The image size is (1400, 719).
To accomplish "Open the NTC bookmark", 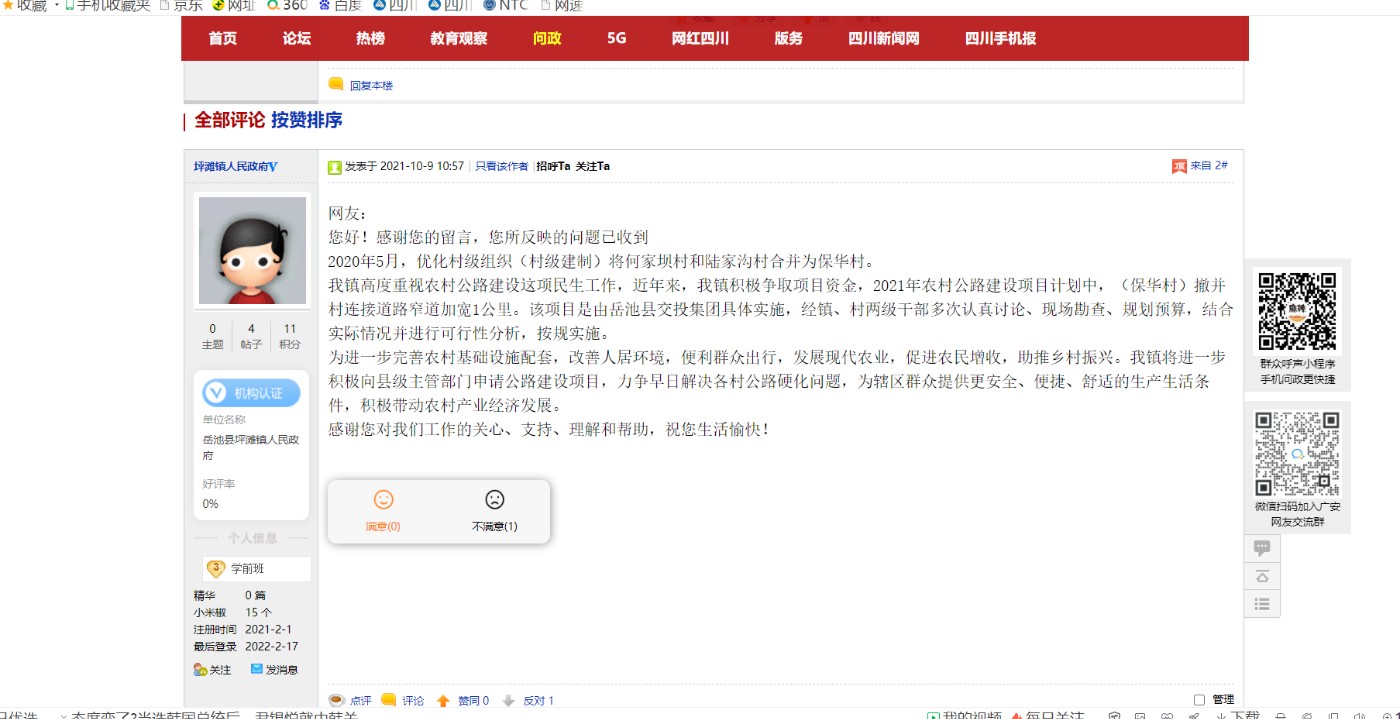I will (x=505, y=5).
